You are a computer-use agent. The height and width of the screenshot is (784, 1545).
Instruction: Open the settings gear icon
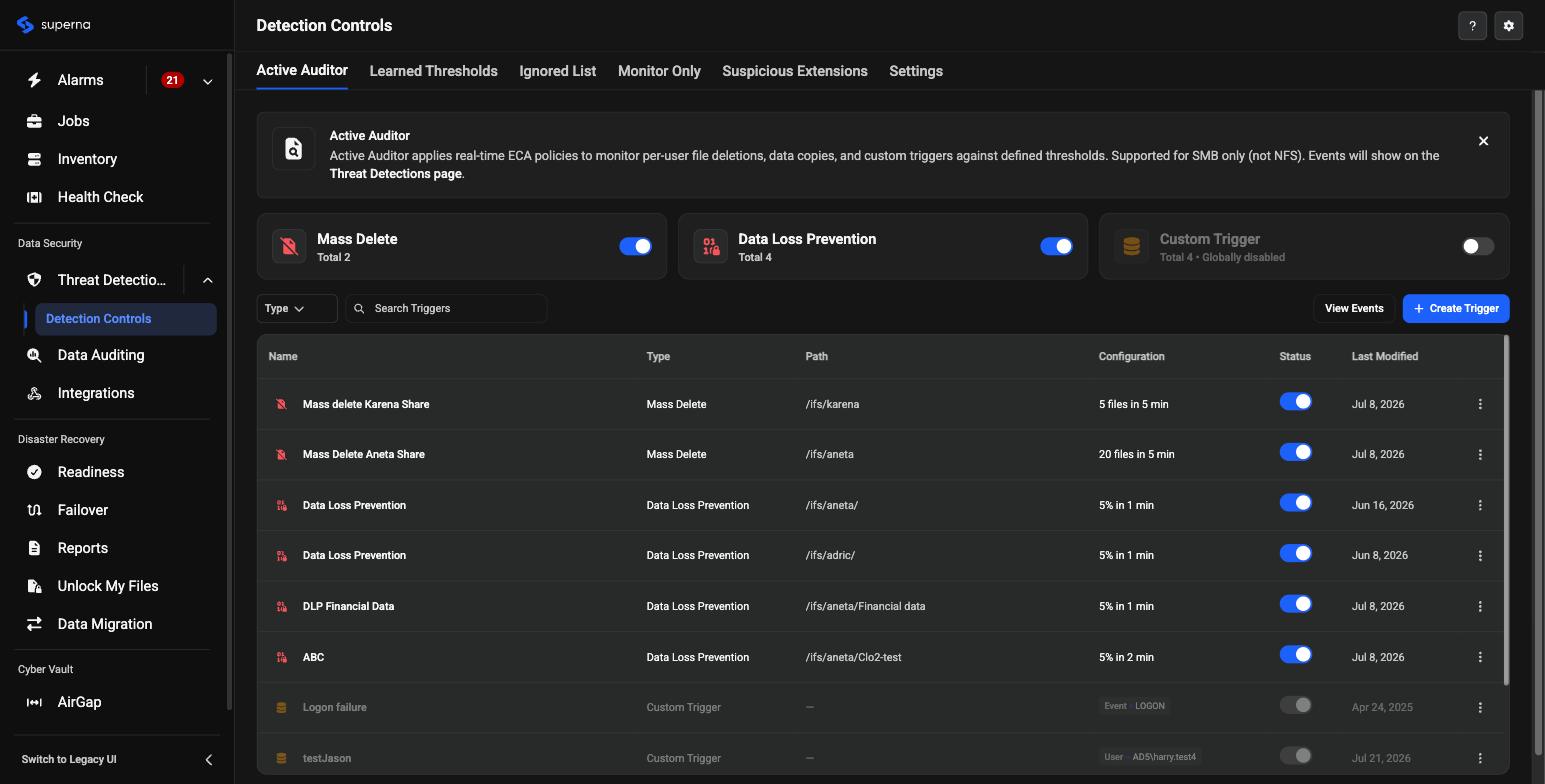1508,26
